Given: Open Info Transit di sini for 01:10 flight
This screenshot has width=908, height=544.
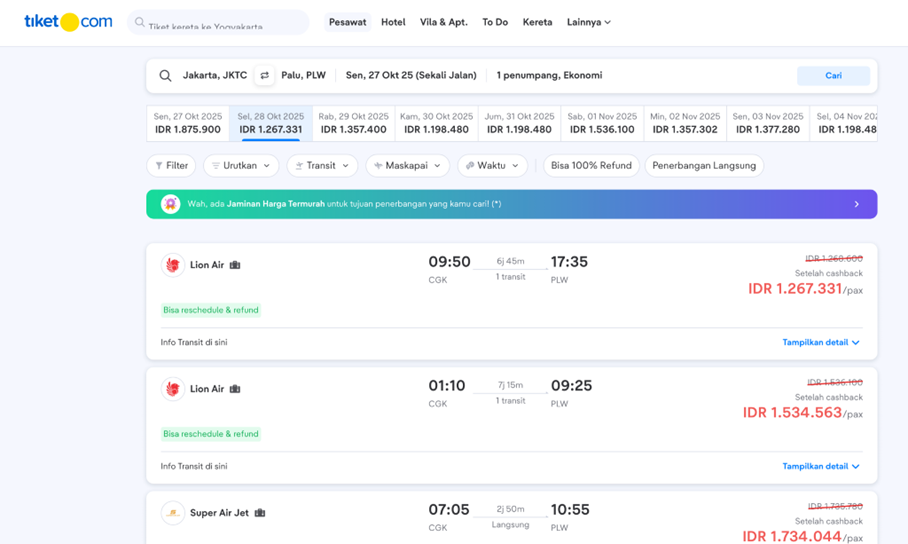Looking at the screenshot, I should (194, 466).
